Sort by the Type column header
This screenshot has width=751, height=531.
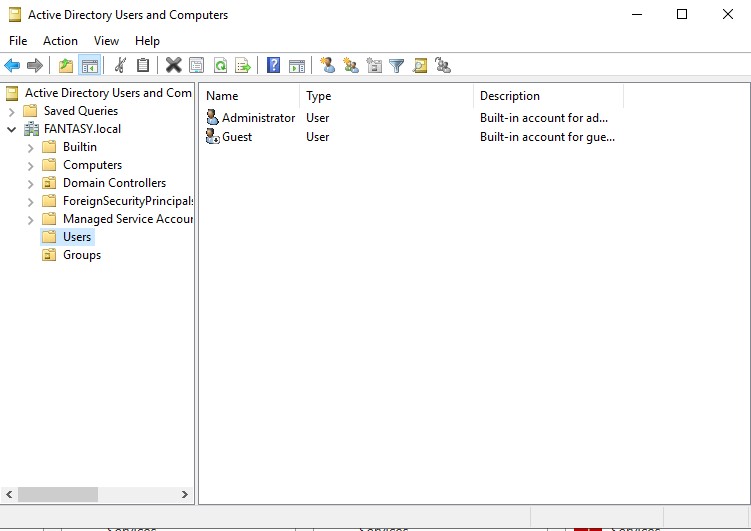coord(387,96)
